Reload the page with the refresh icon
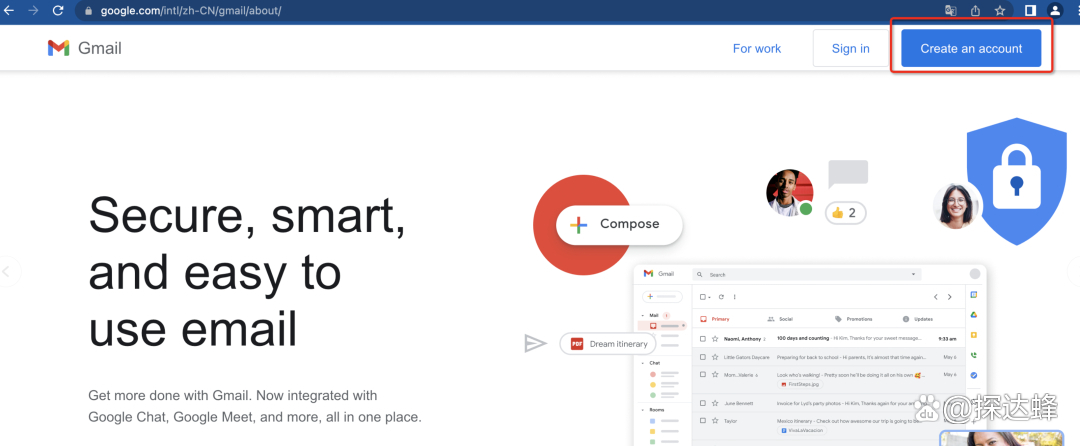 59,10
